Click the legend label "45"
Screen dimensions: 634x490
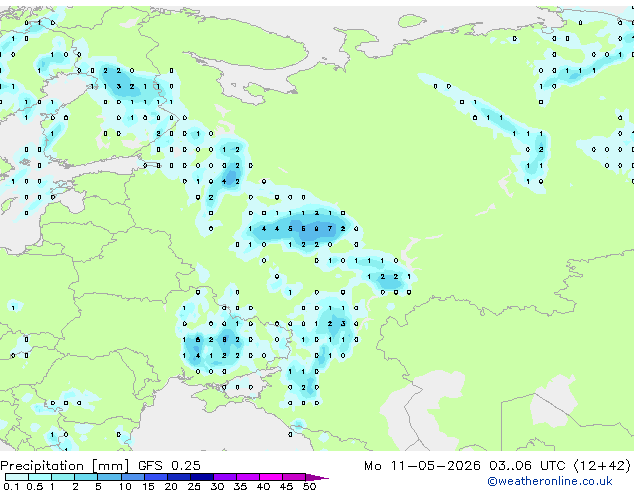286,486
